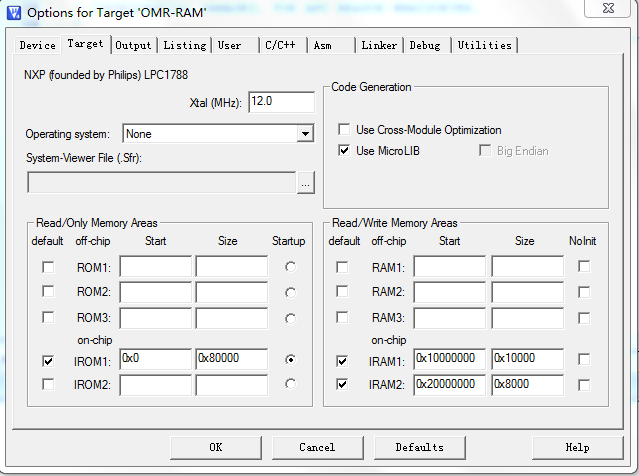The height and width of the screenshot is (476, 639).
Task: Click the RAM1 Start field
Action: (450, 266)
